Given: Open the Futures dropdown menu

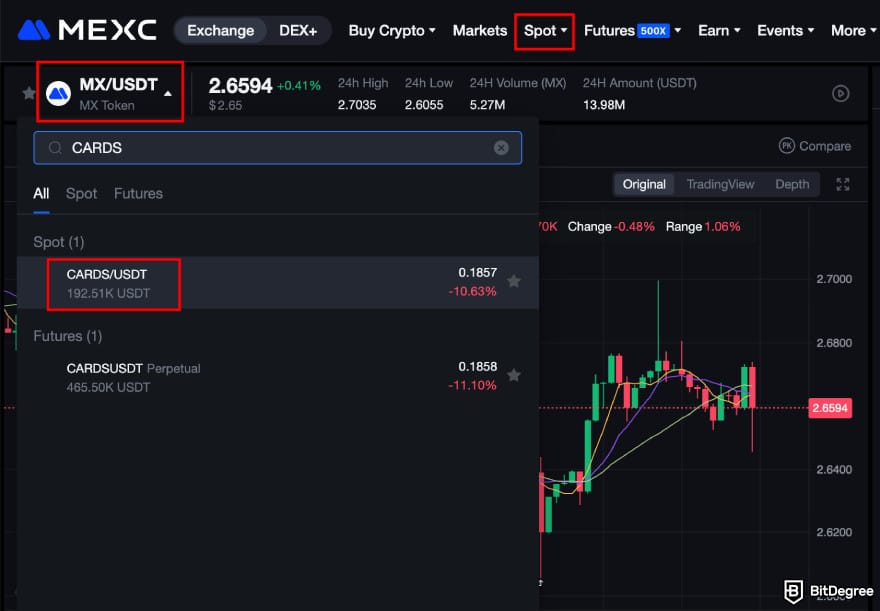Looking at the screenshot, I should 632,30.
